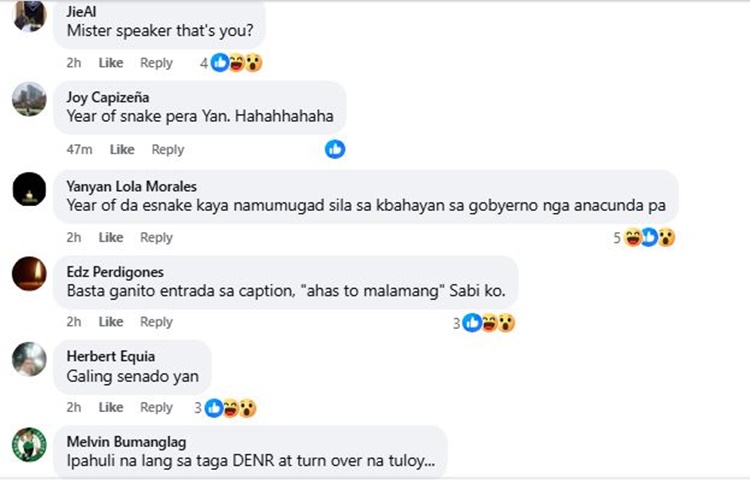View Yanyan Lola Morales profile avatar
750x483 pixels.
[29, 188]
